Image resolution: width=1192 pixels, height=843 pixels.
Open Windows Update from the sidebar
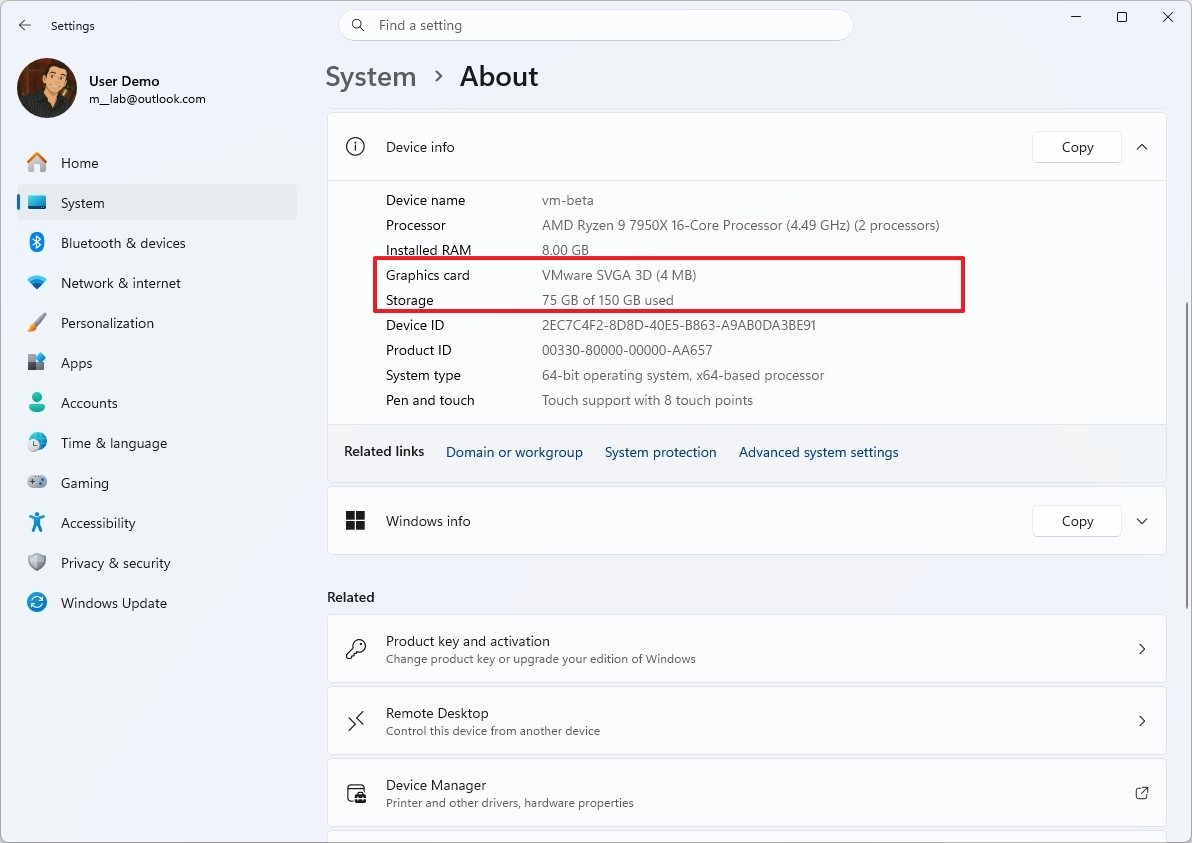pyautogui.click(x=114, y=602)
